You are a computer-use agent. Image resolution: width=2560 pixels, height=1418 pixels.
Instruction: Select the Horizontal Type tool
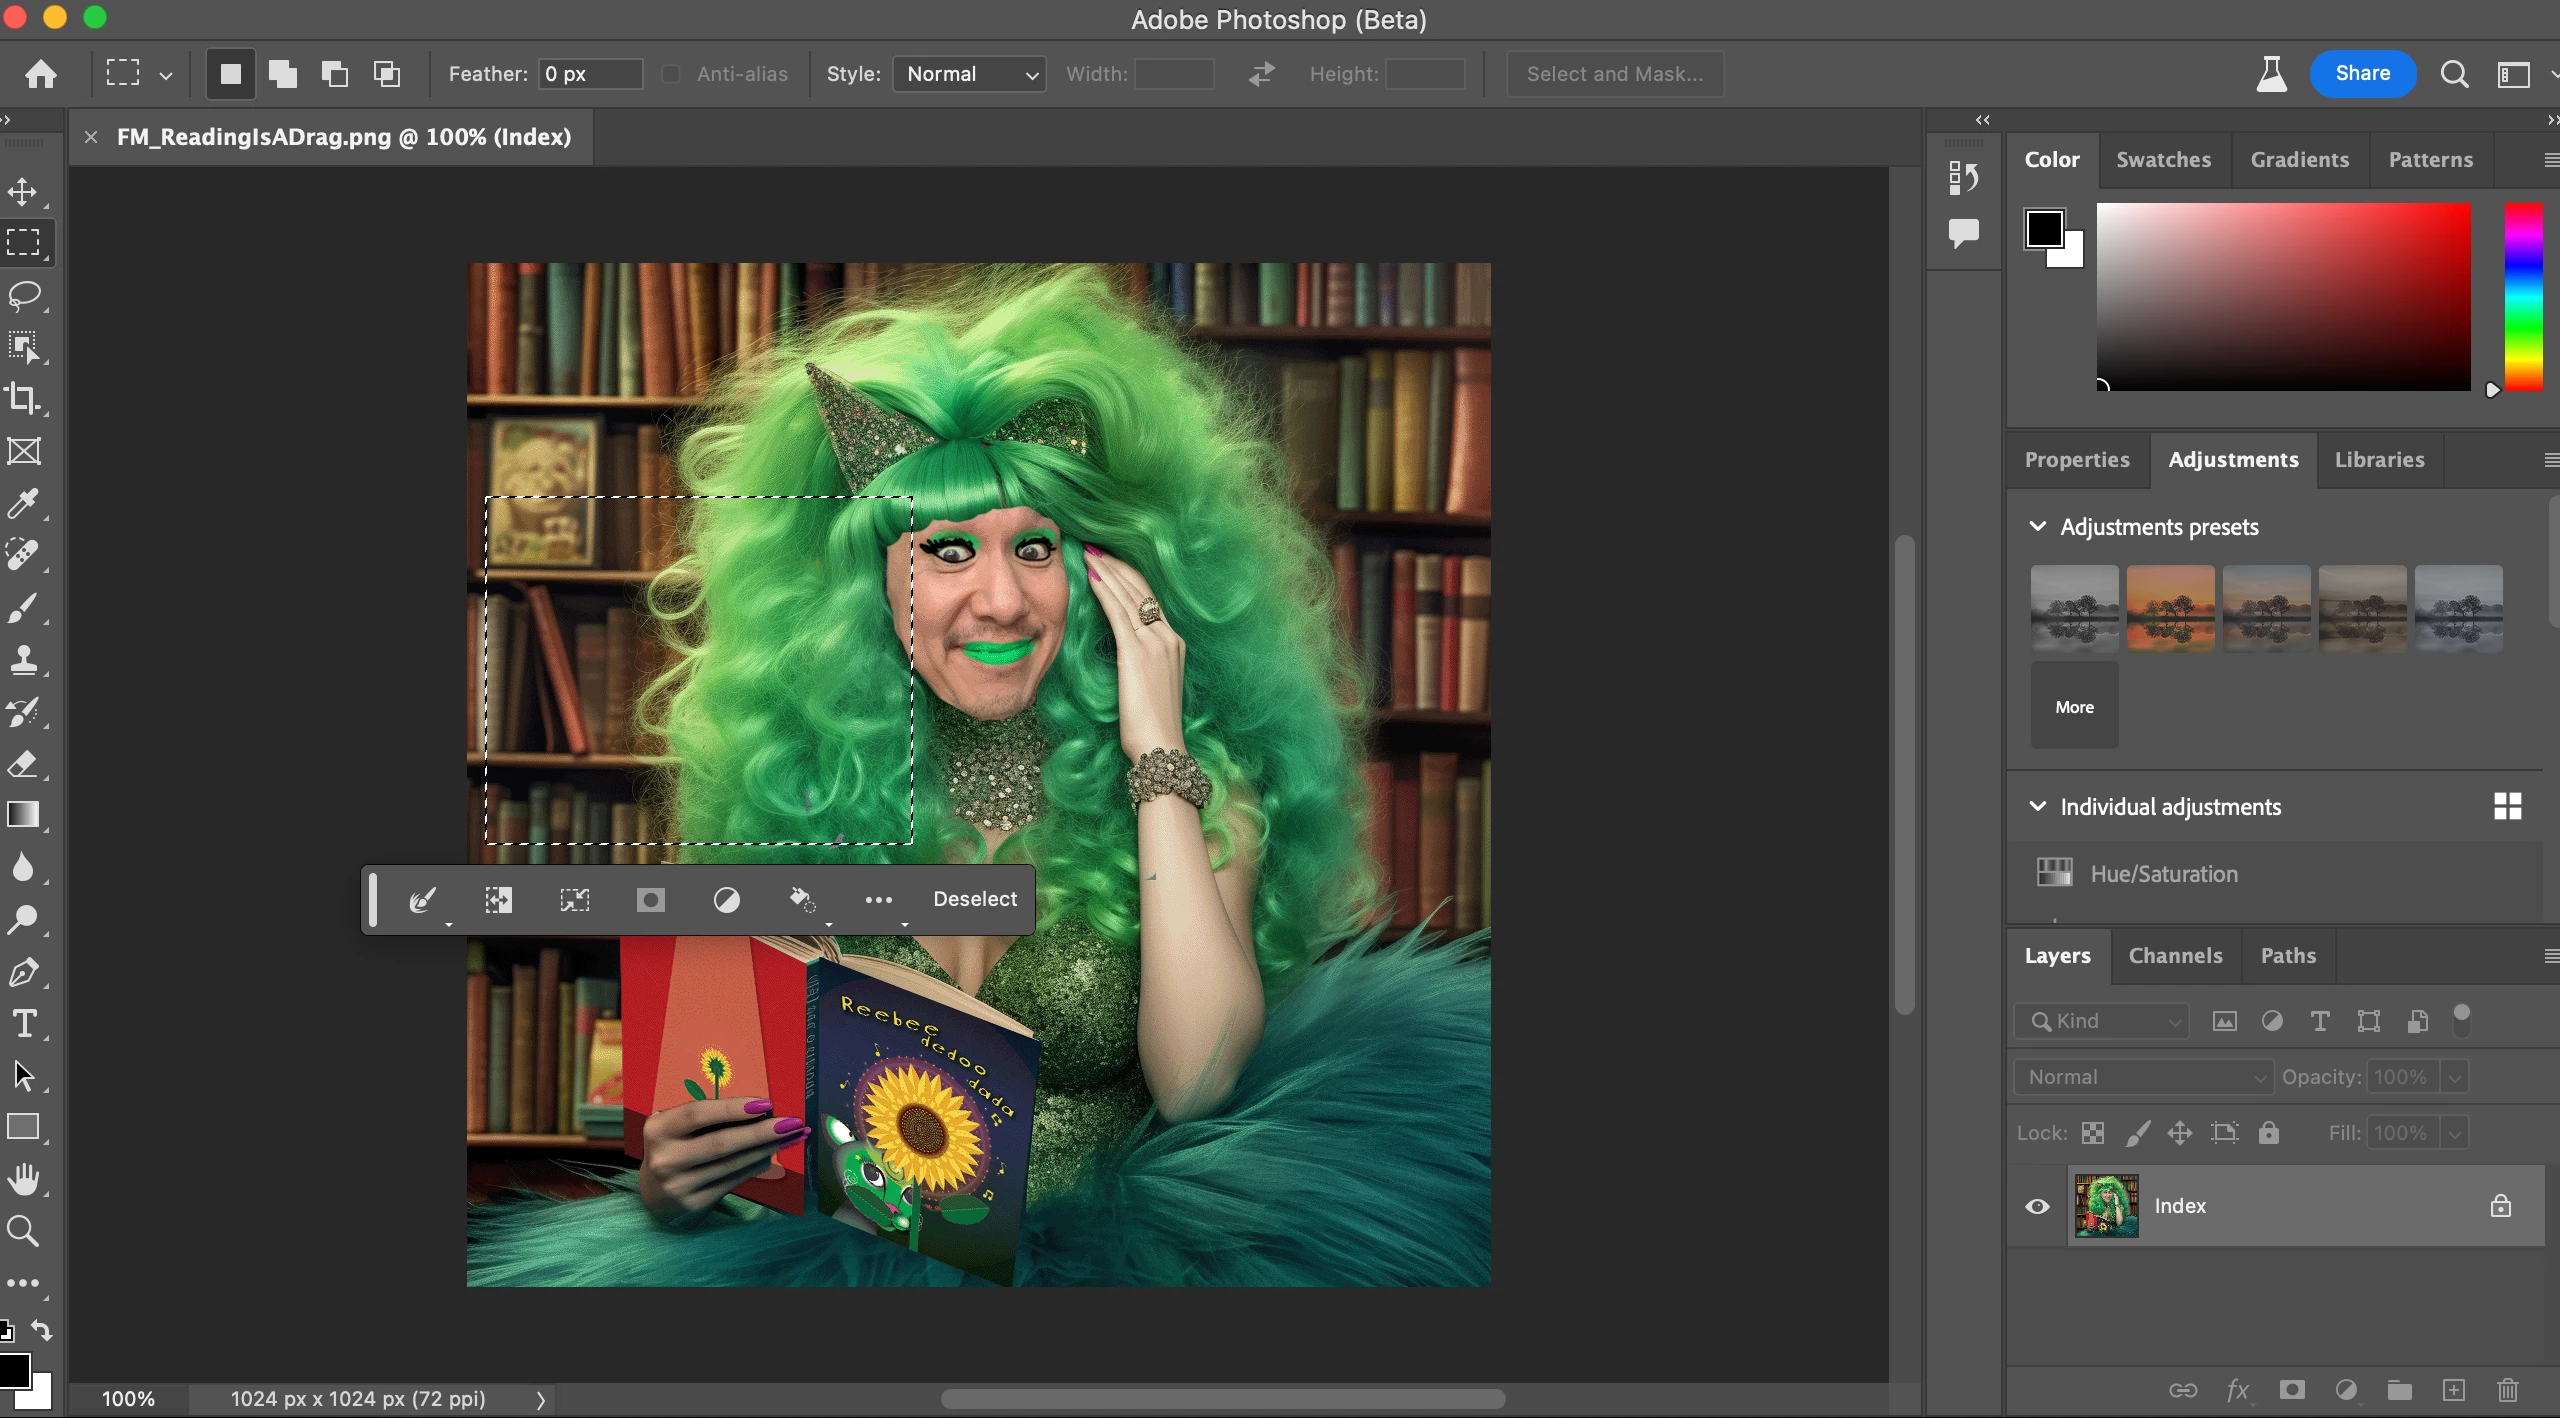coord(24,1024)
